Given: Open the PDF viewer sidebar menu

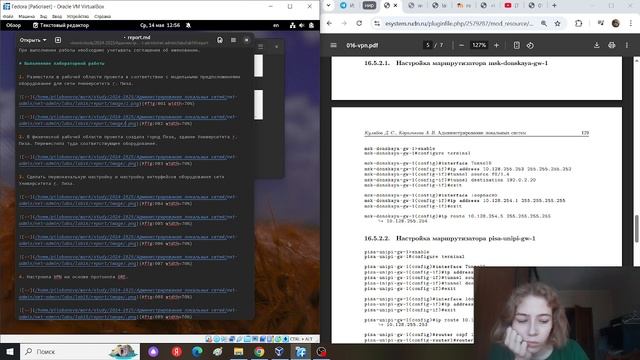Looking at the screenshot, I should tap(333, 45).
